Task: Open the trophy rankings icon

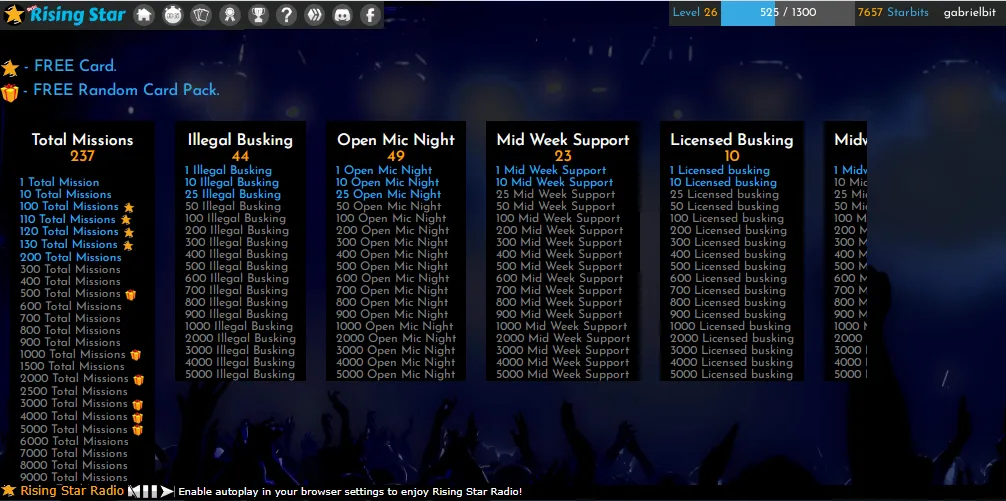Action: click(258, 15)
